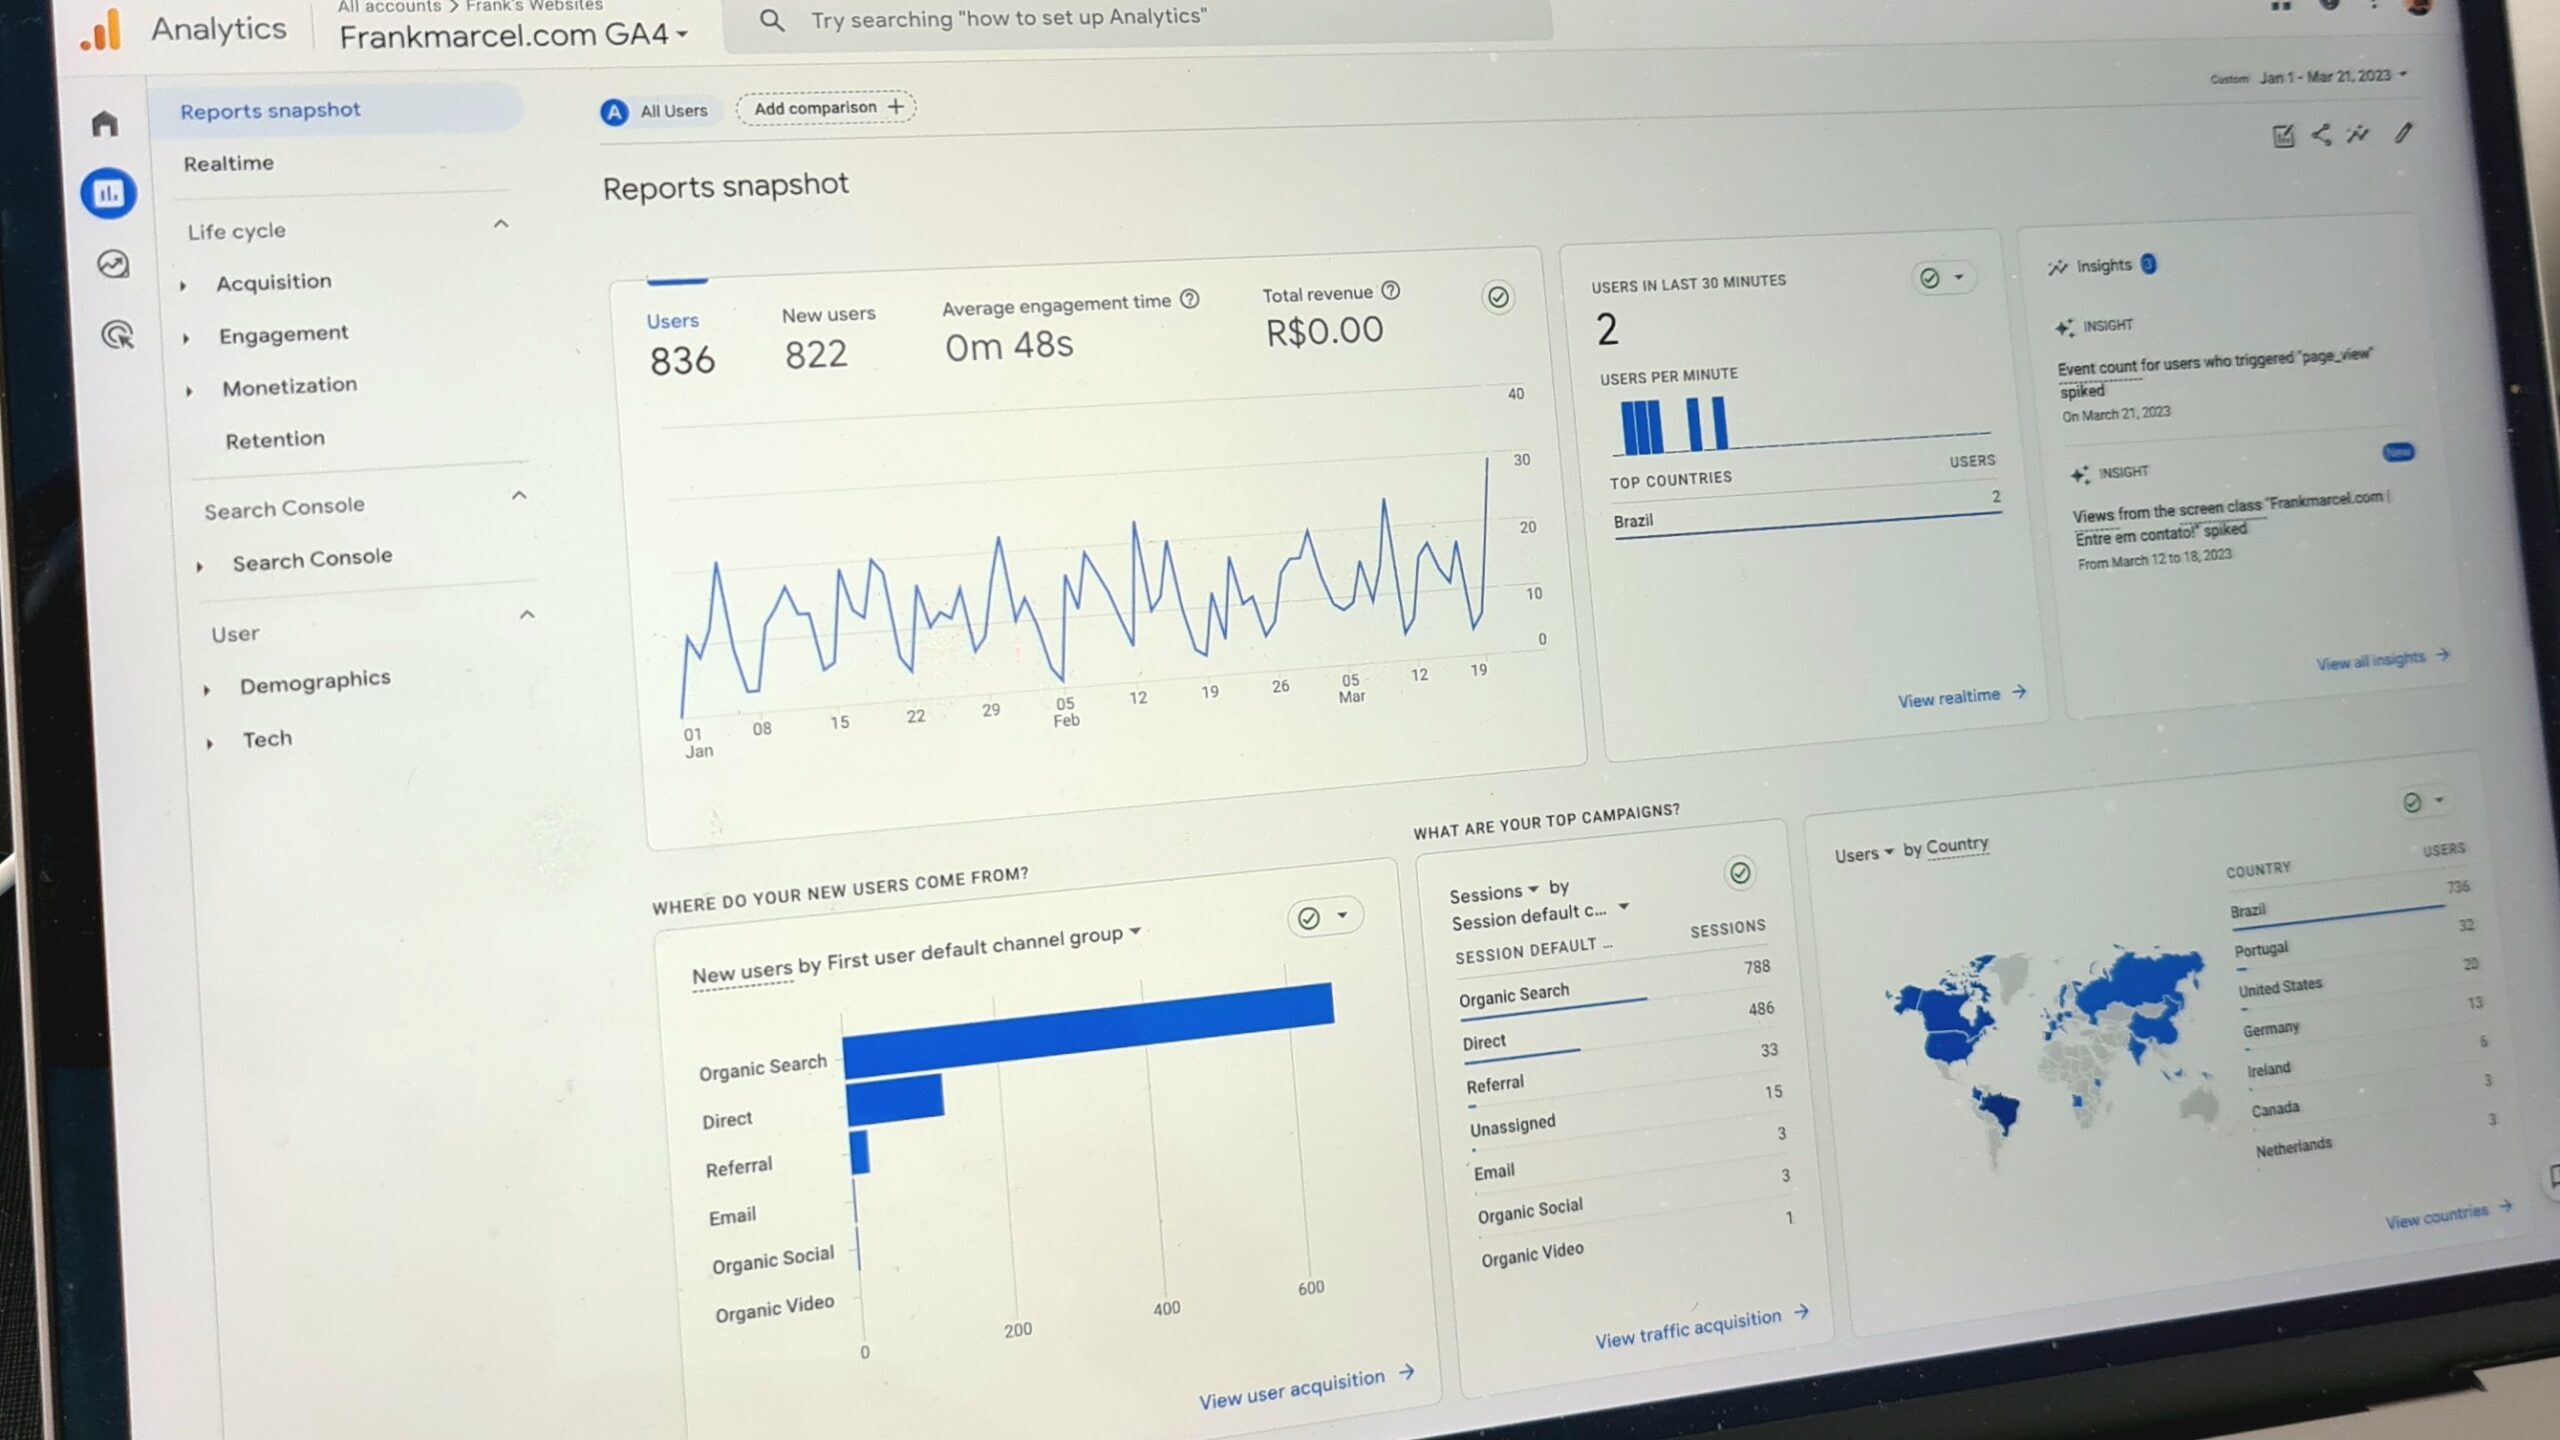Screen dimensions: 2560x1440
Task: Click check status icon on new users card
Action: pyautogui.click(x=1308, y=918)
